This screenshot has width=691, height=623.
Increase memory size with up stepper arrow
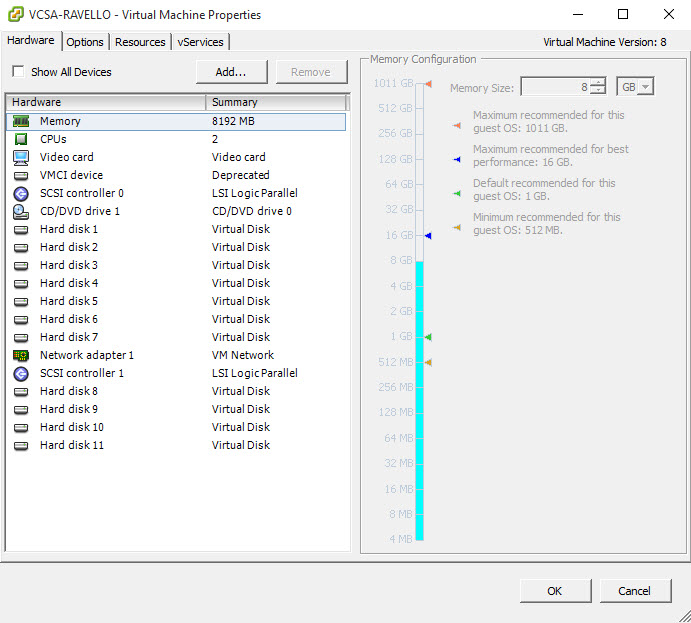coord(597,83)
